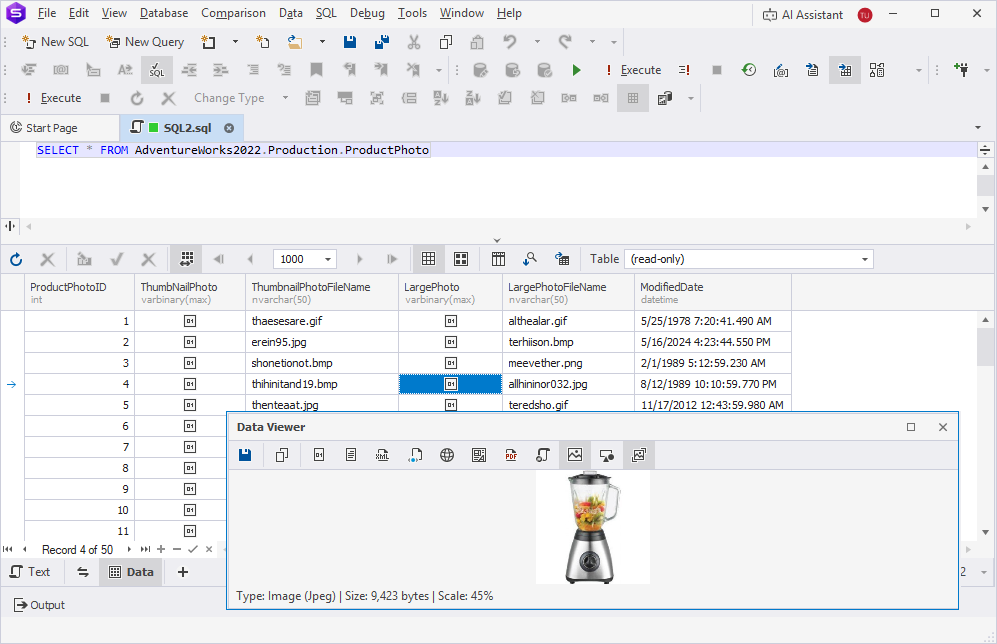
Task: Select the thaesesare.gif filename cell
Action: click(321, 321)
